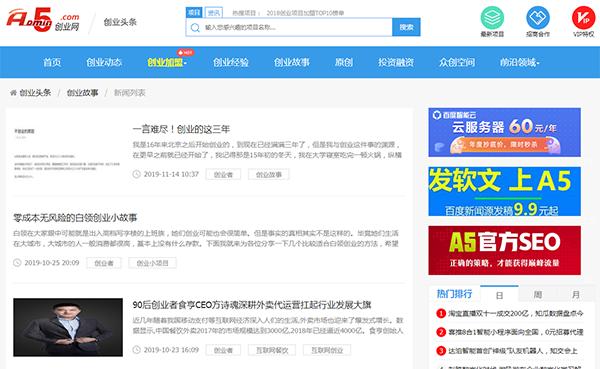
Task: Expand the 前沿领域 dropdown menu
Action: tap(519, 62)
